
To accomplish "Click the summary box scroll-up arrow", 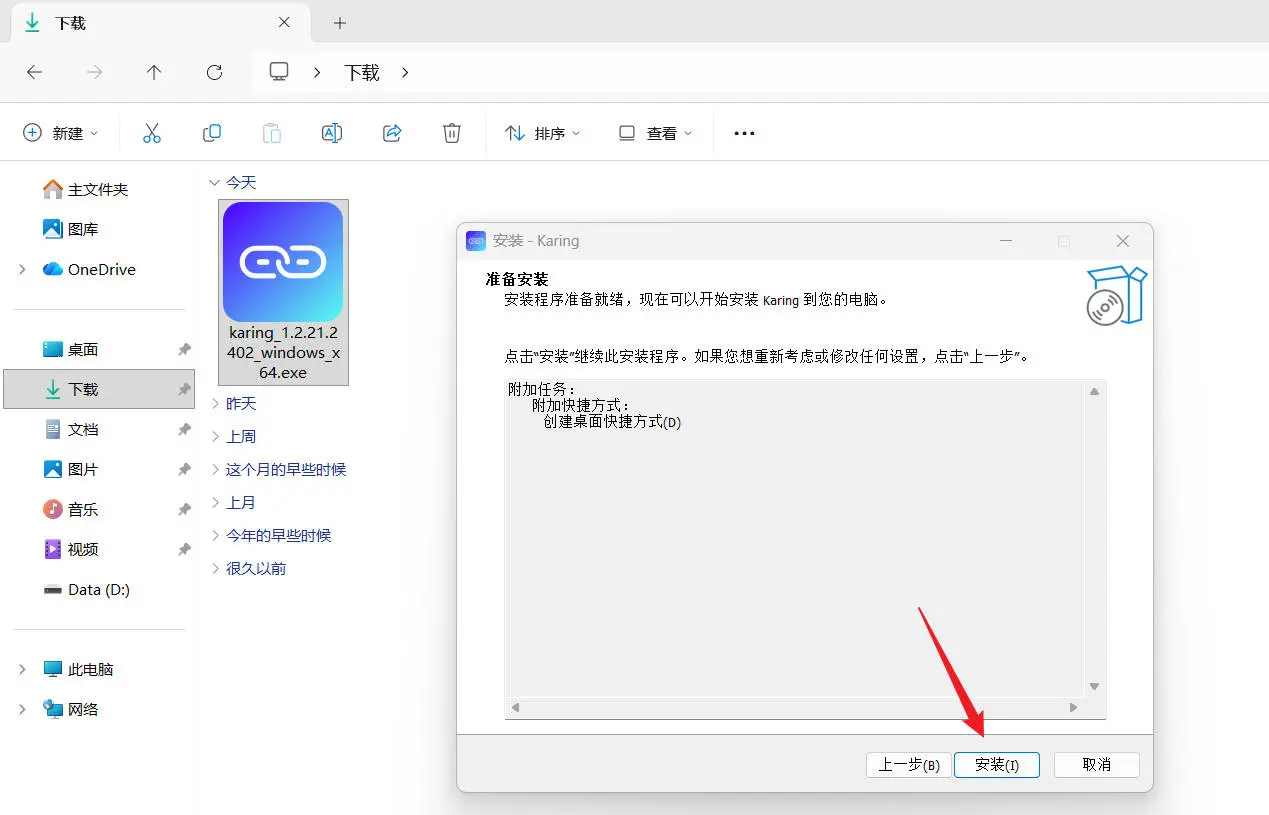I will [1094, 392].
